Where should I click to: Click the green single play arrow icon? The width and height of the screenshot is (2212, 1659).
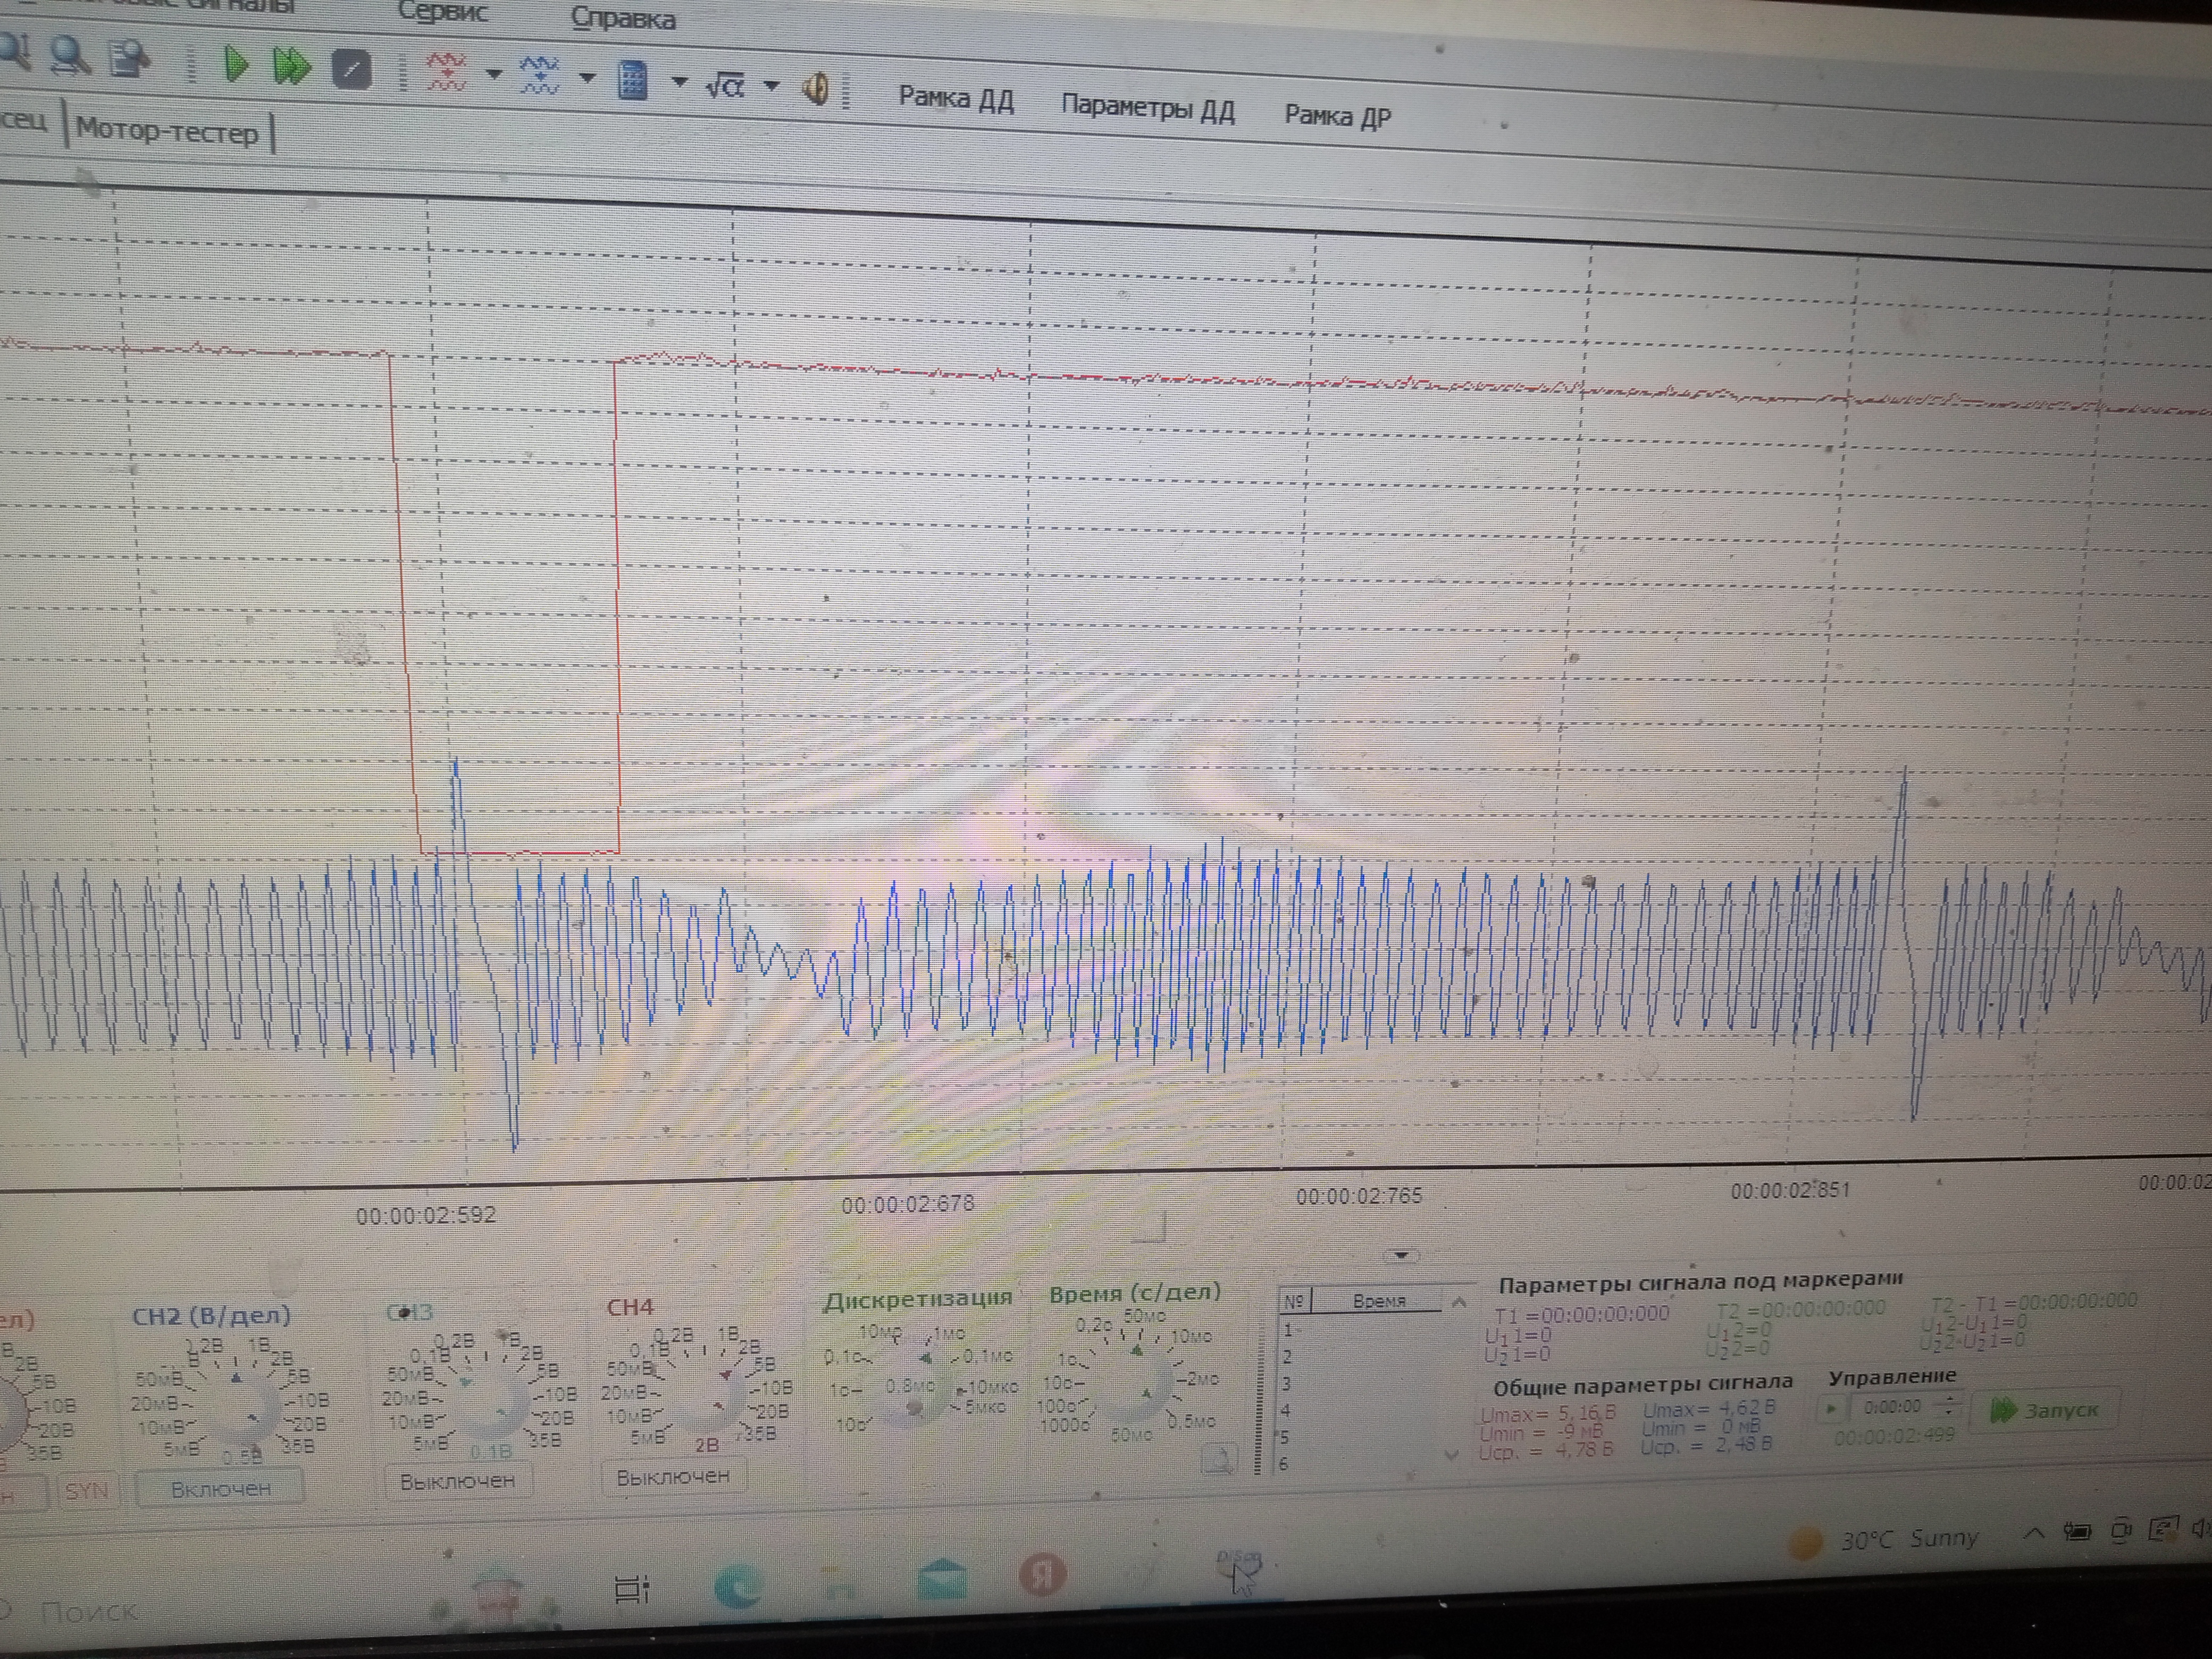(236, 65)
